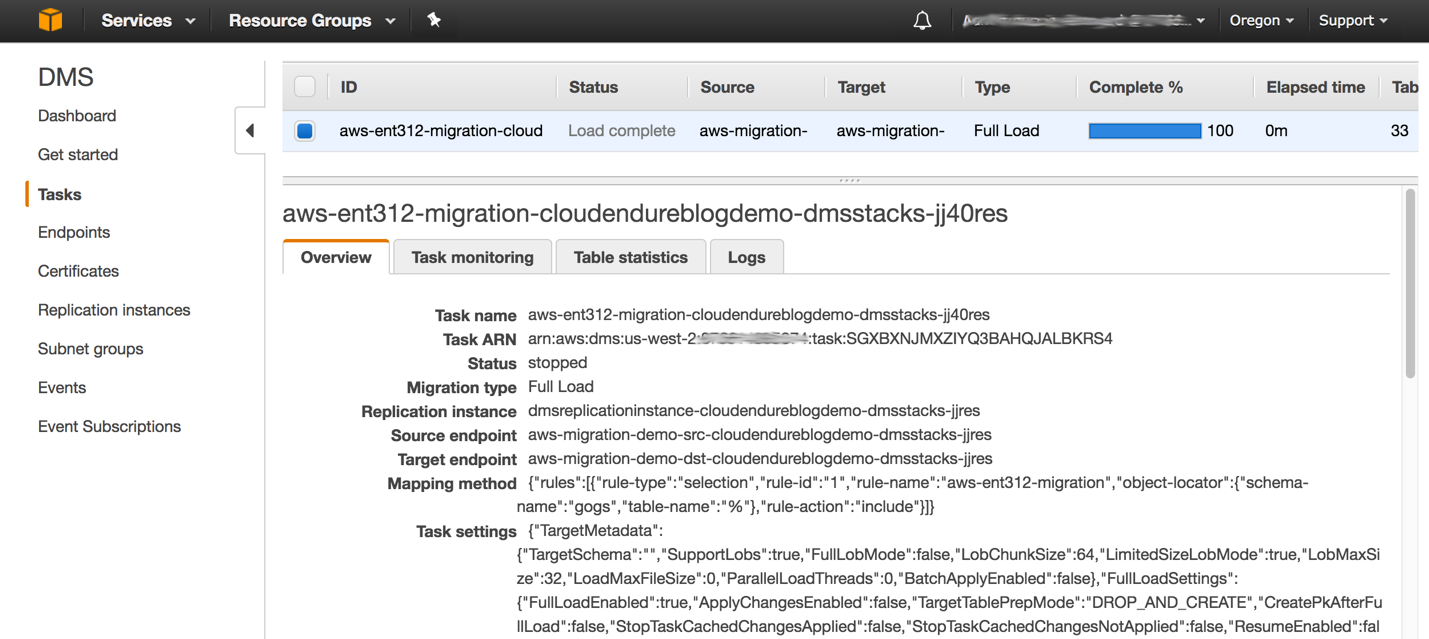Sort by the Type column header
Viewport: 1429px width, 639px height.
pos(992,87)
